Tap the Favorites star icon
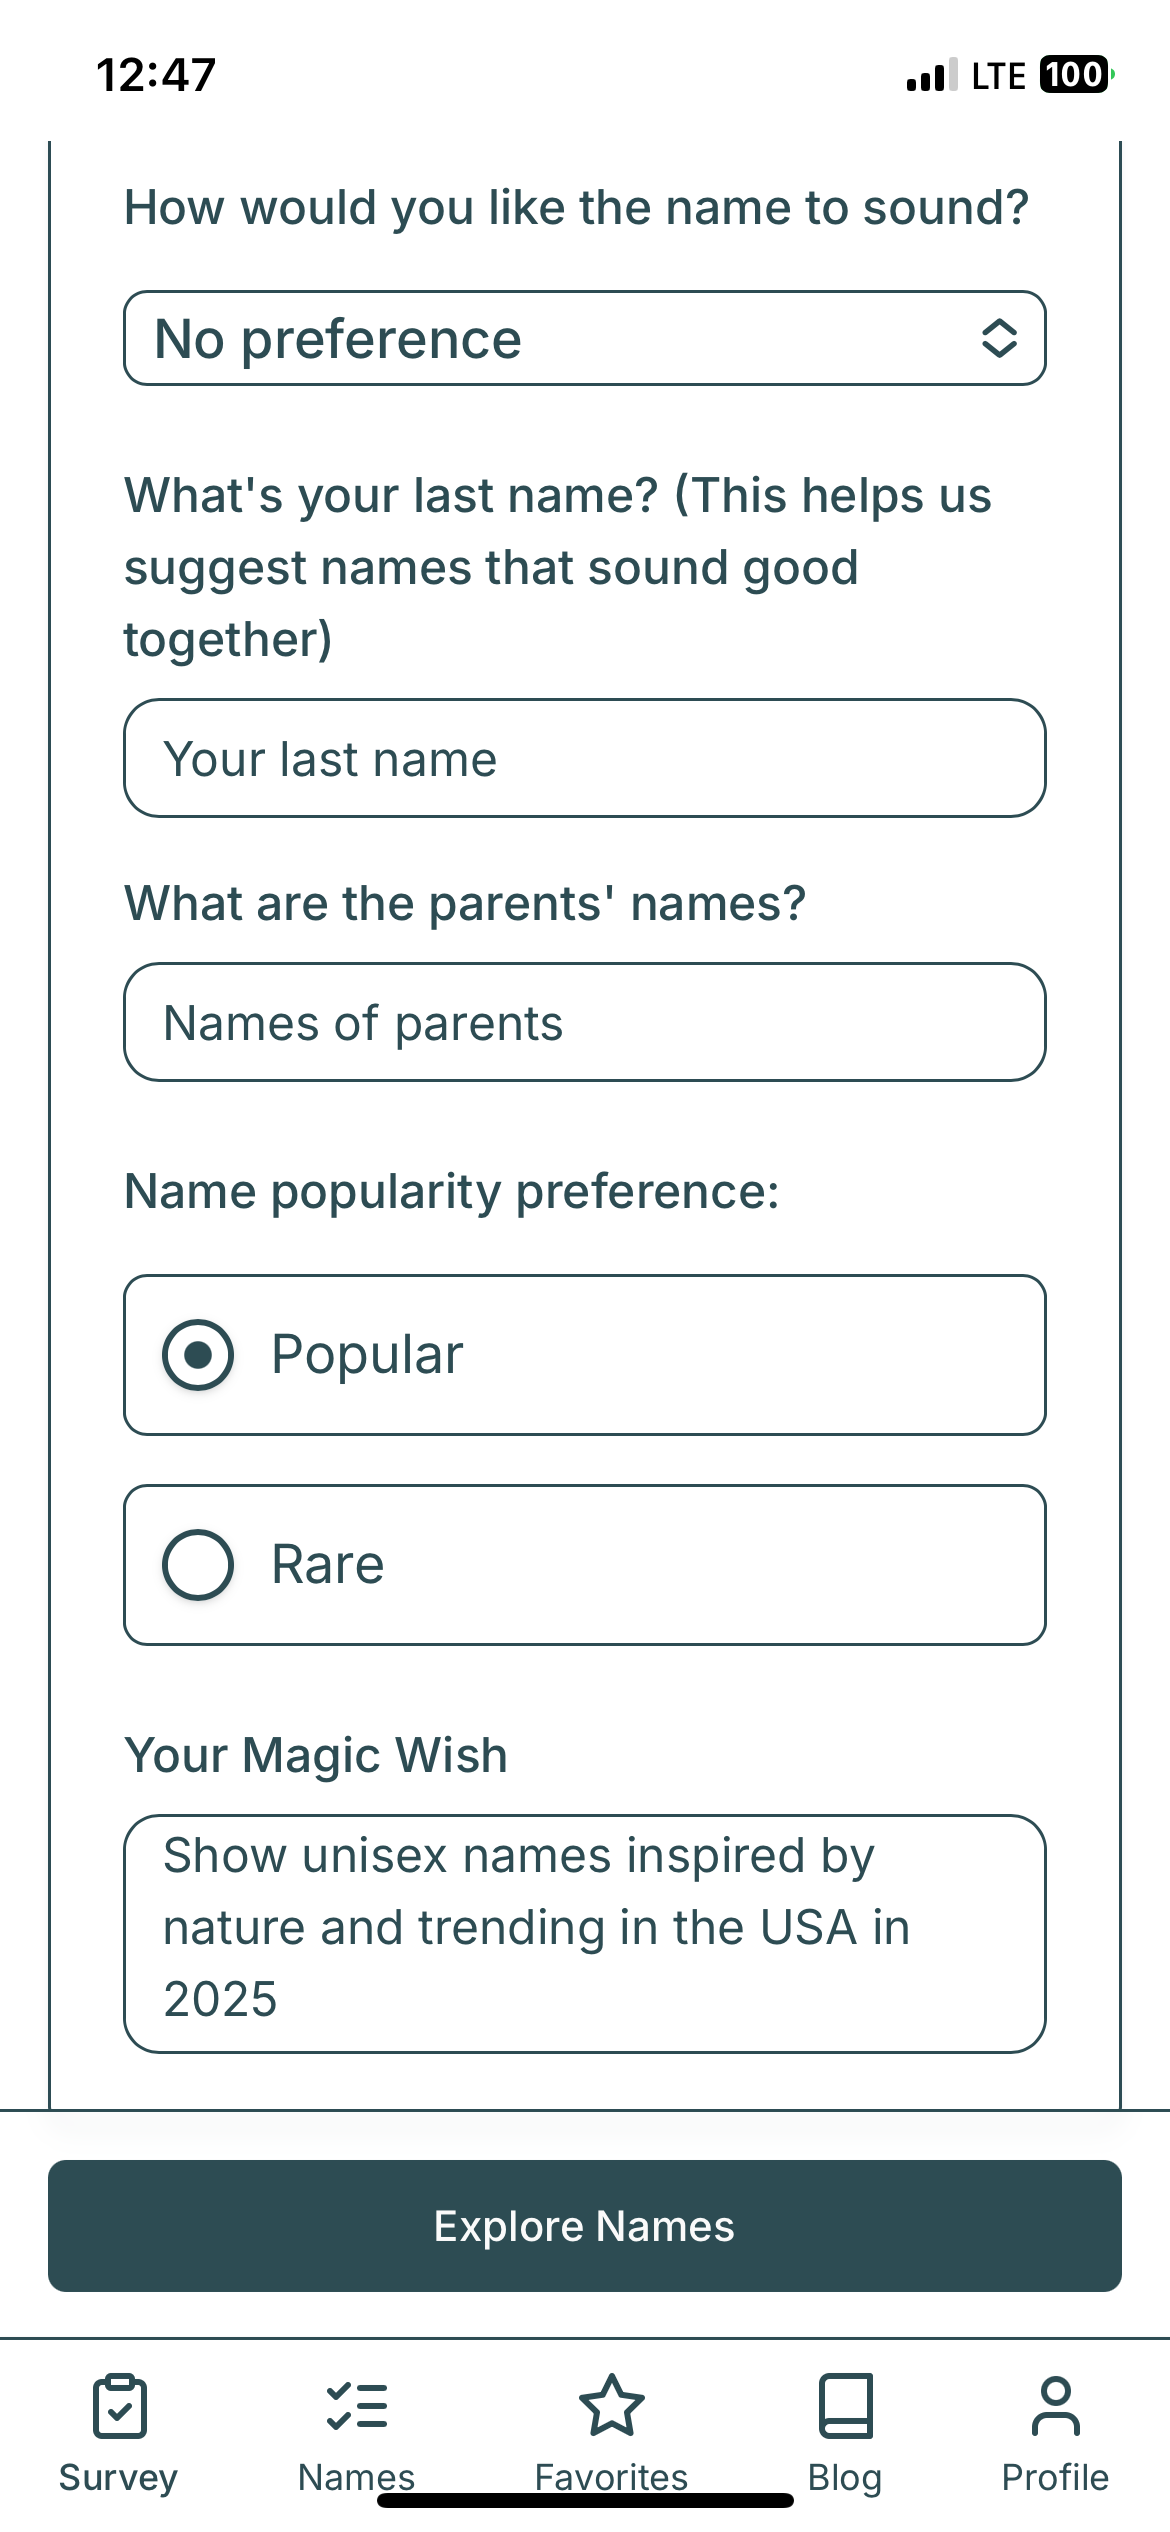This screenshot has width=1170, height=2532. (x=611, y=2405)
